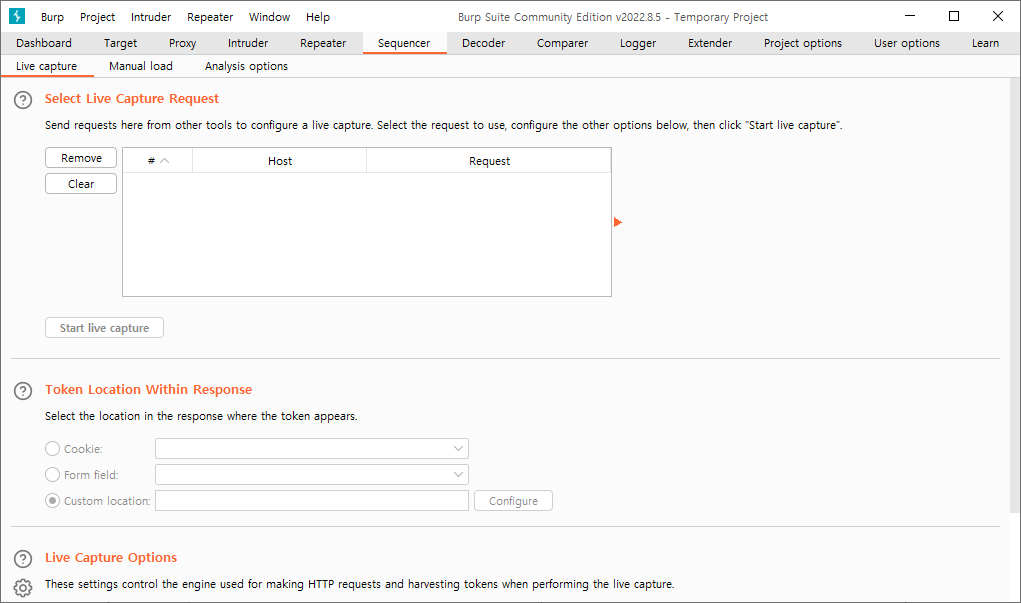Open the User options tab
The image size is (1021, 603).
[907, 43]
